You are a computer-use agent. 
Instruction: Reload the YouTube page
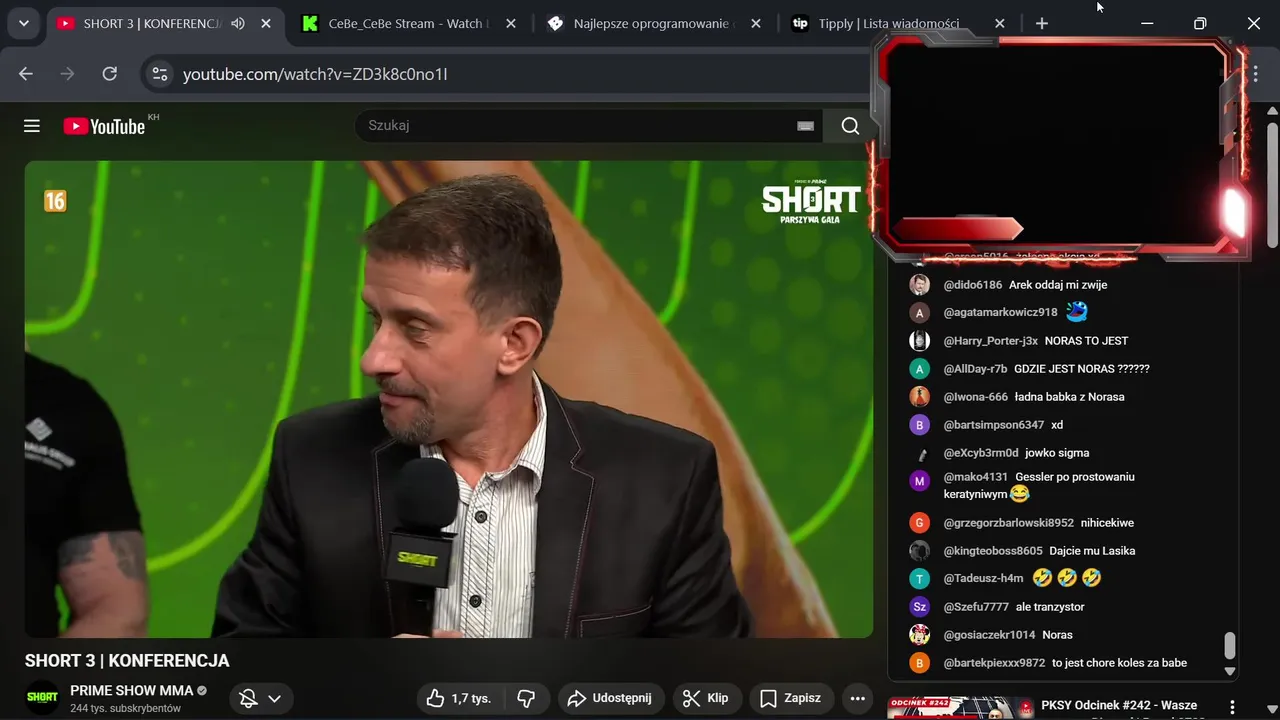pos(110,74)
